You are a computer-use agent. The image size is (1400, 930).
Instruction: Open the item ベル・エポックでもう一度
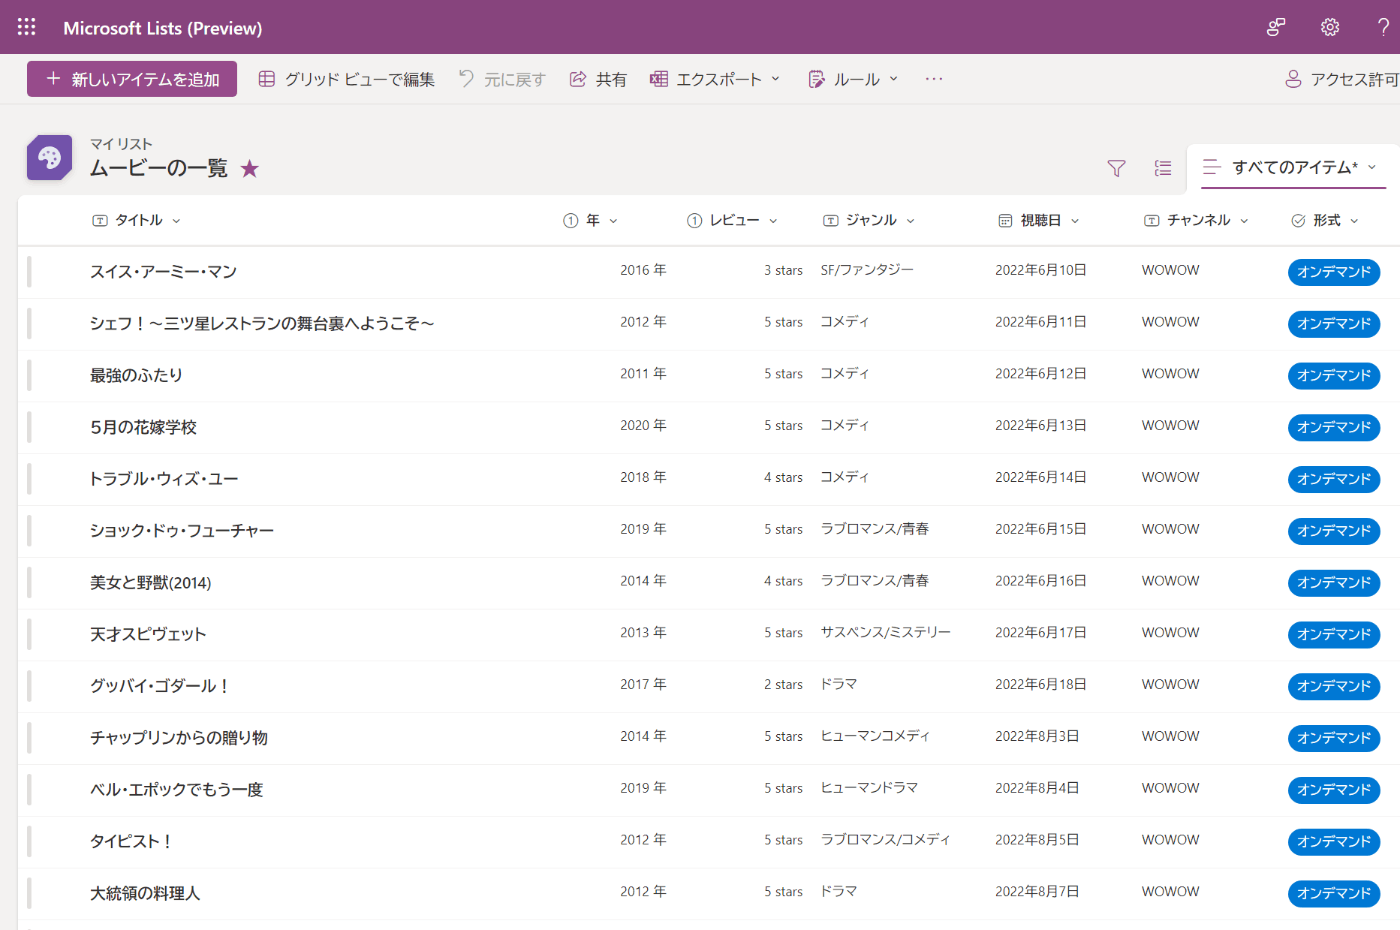176,790
